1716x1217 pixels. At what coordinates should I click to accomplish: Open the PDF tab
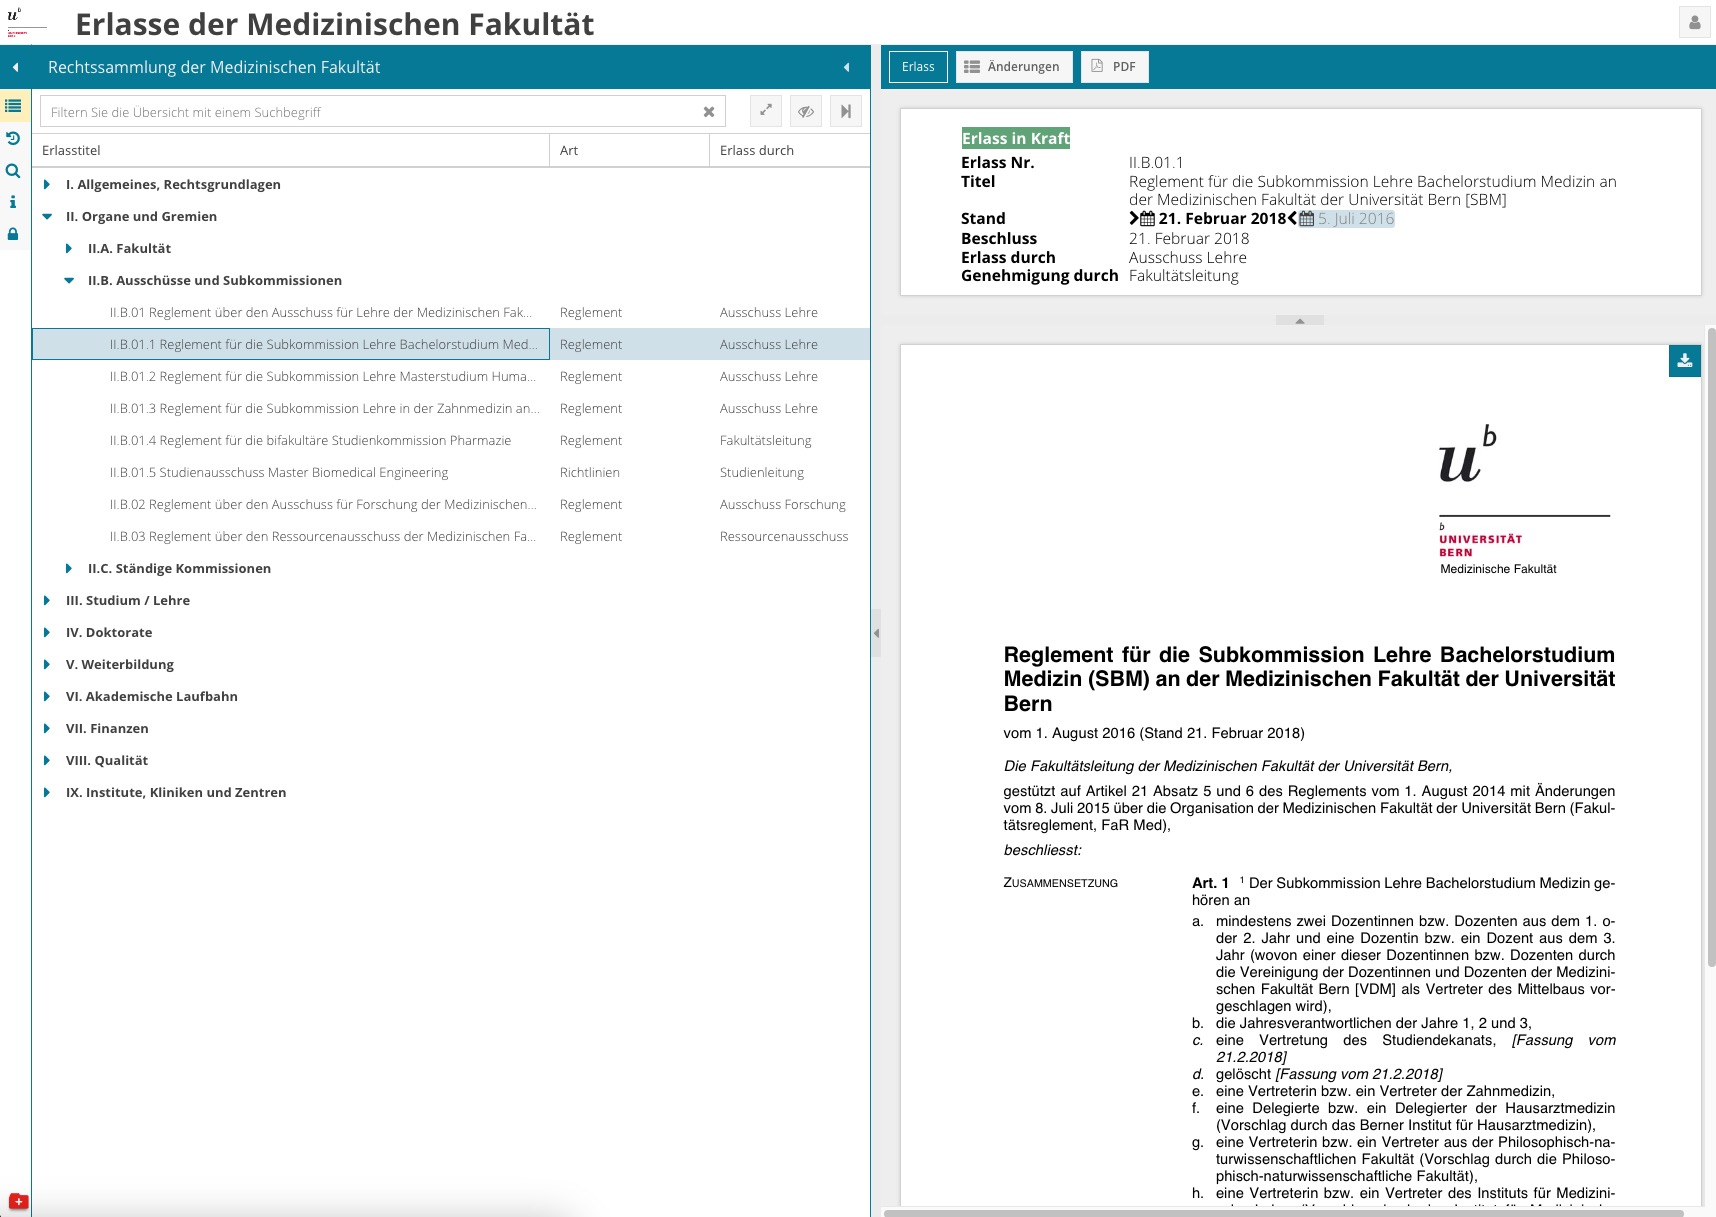pos(1114,67)
